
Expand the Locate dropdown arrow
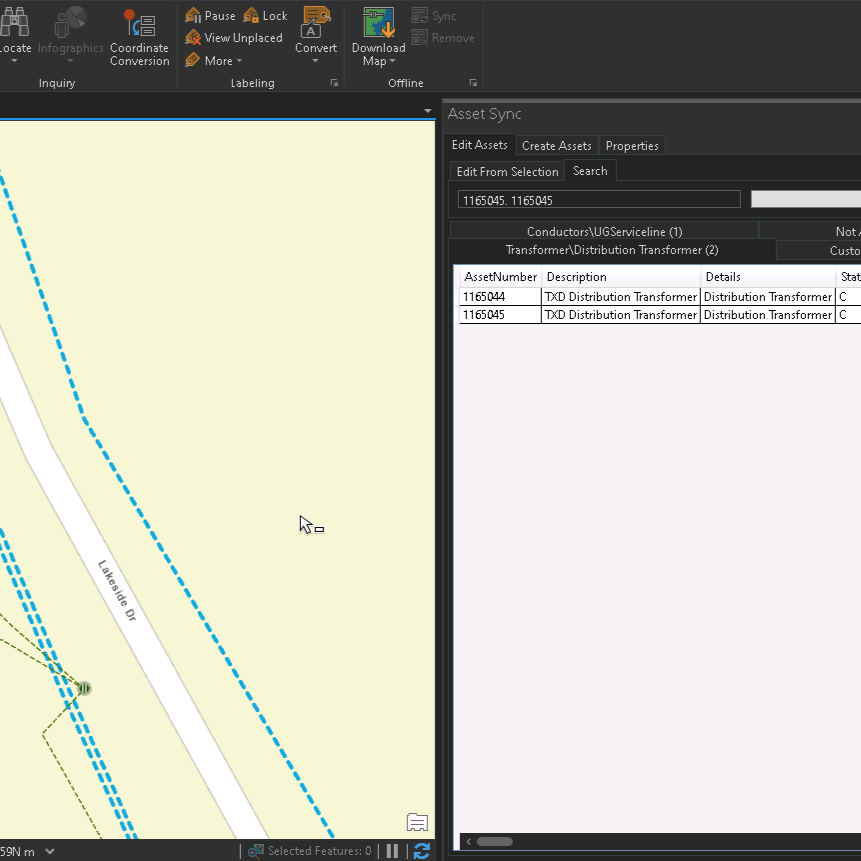pyautogui.click(x=14, y=61)
